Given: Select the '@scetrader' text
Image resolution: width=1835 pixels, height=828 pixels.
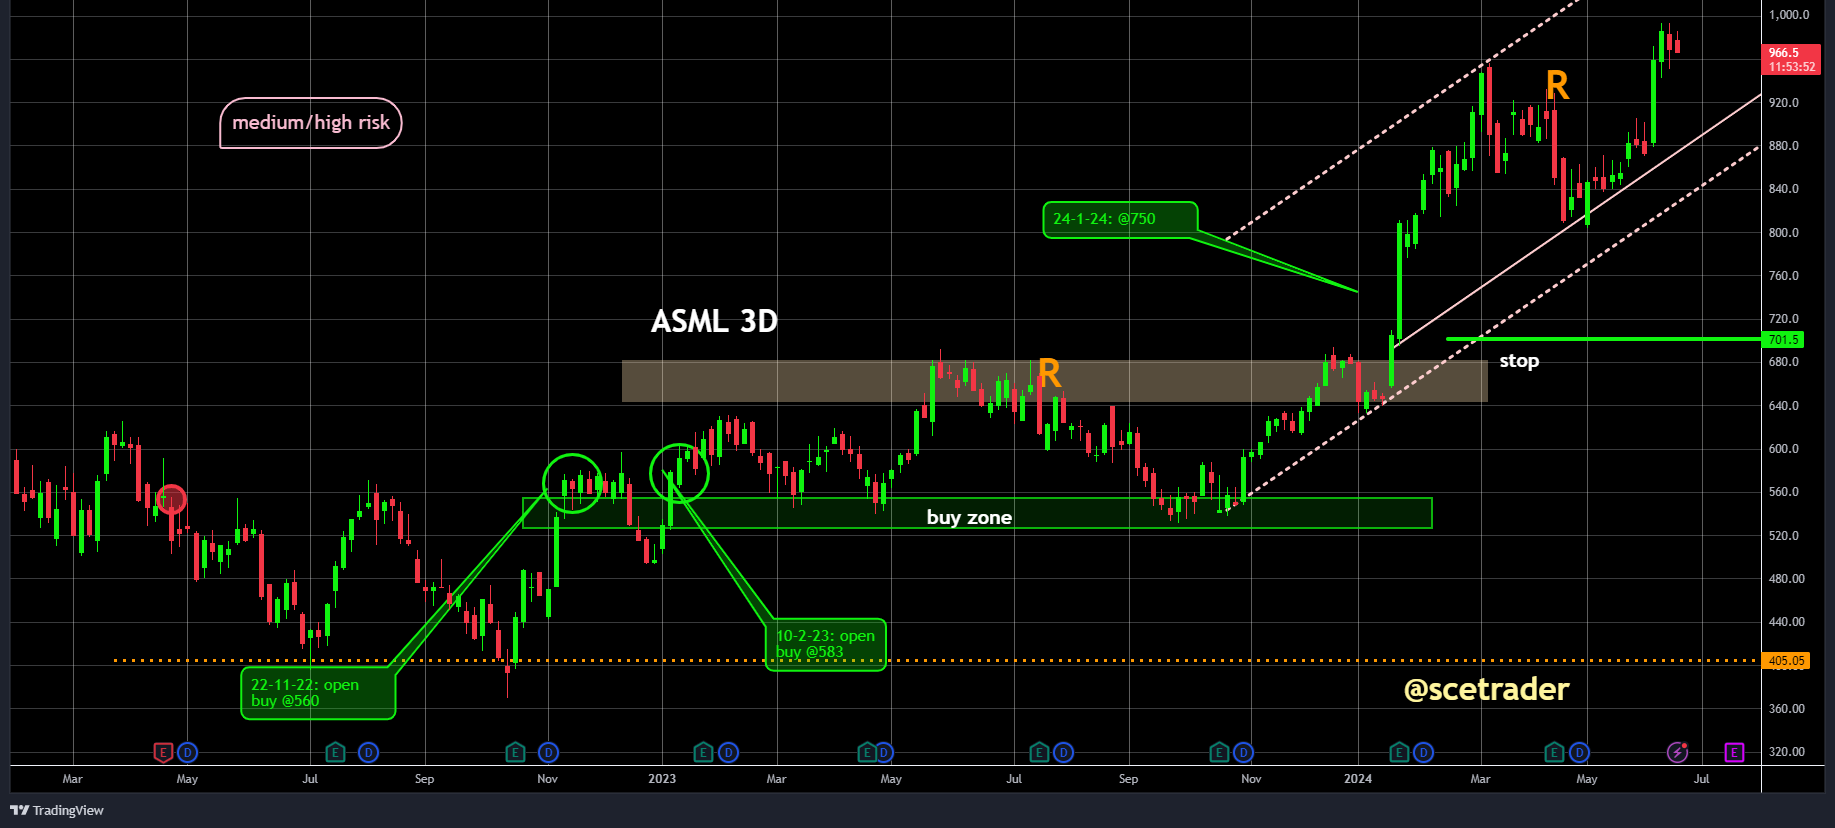Looking at the screenshot, I should pyautogui.click(x=1487, y=689).
